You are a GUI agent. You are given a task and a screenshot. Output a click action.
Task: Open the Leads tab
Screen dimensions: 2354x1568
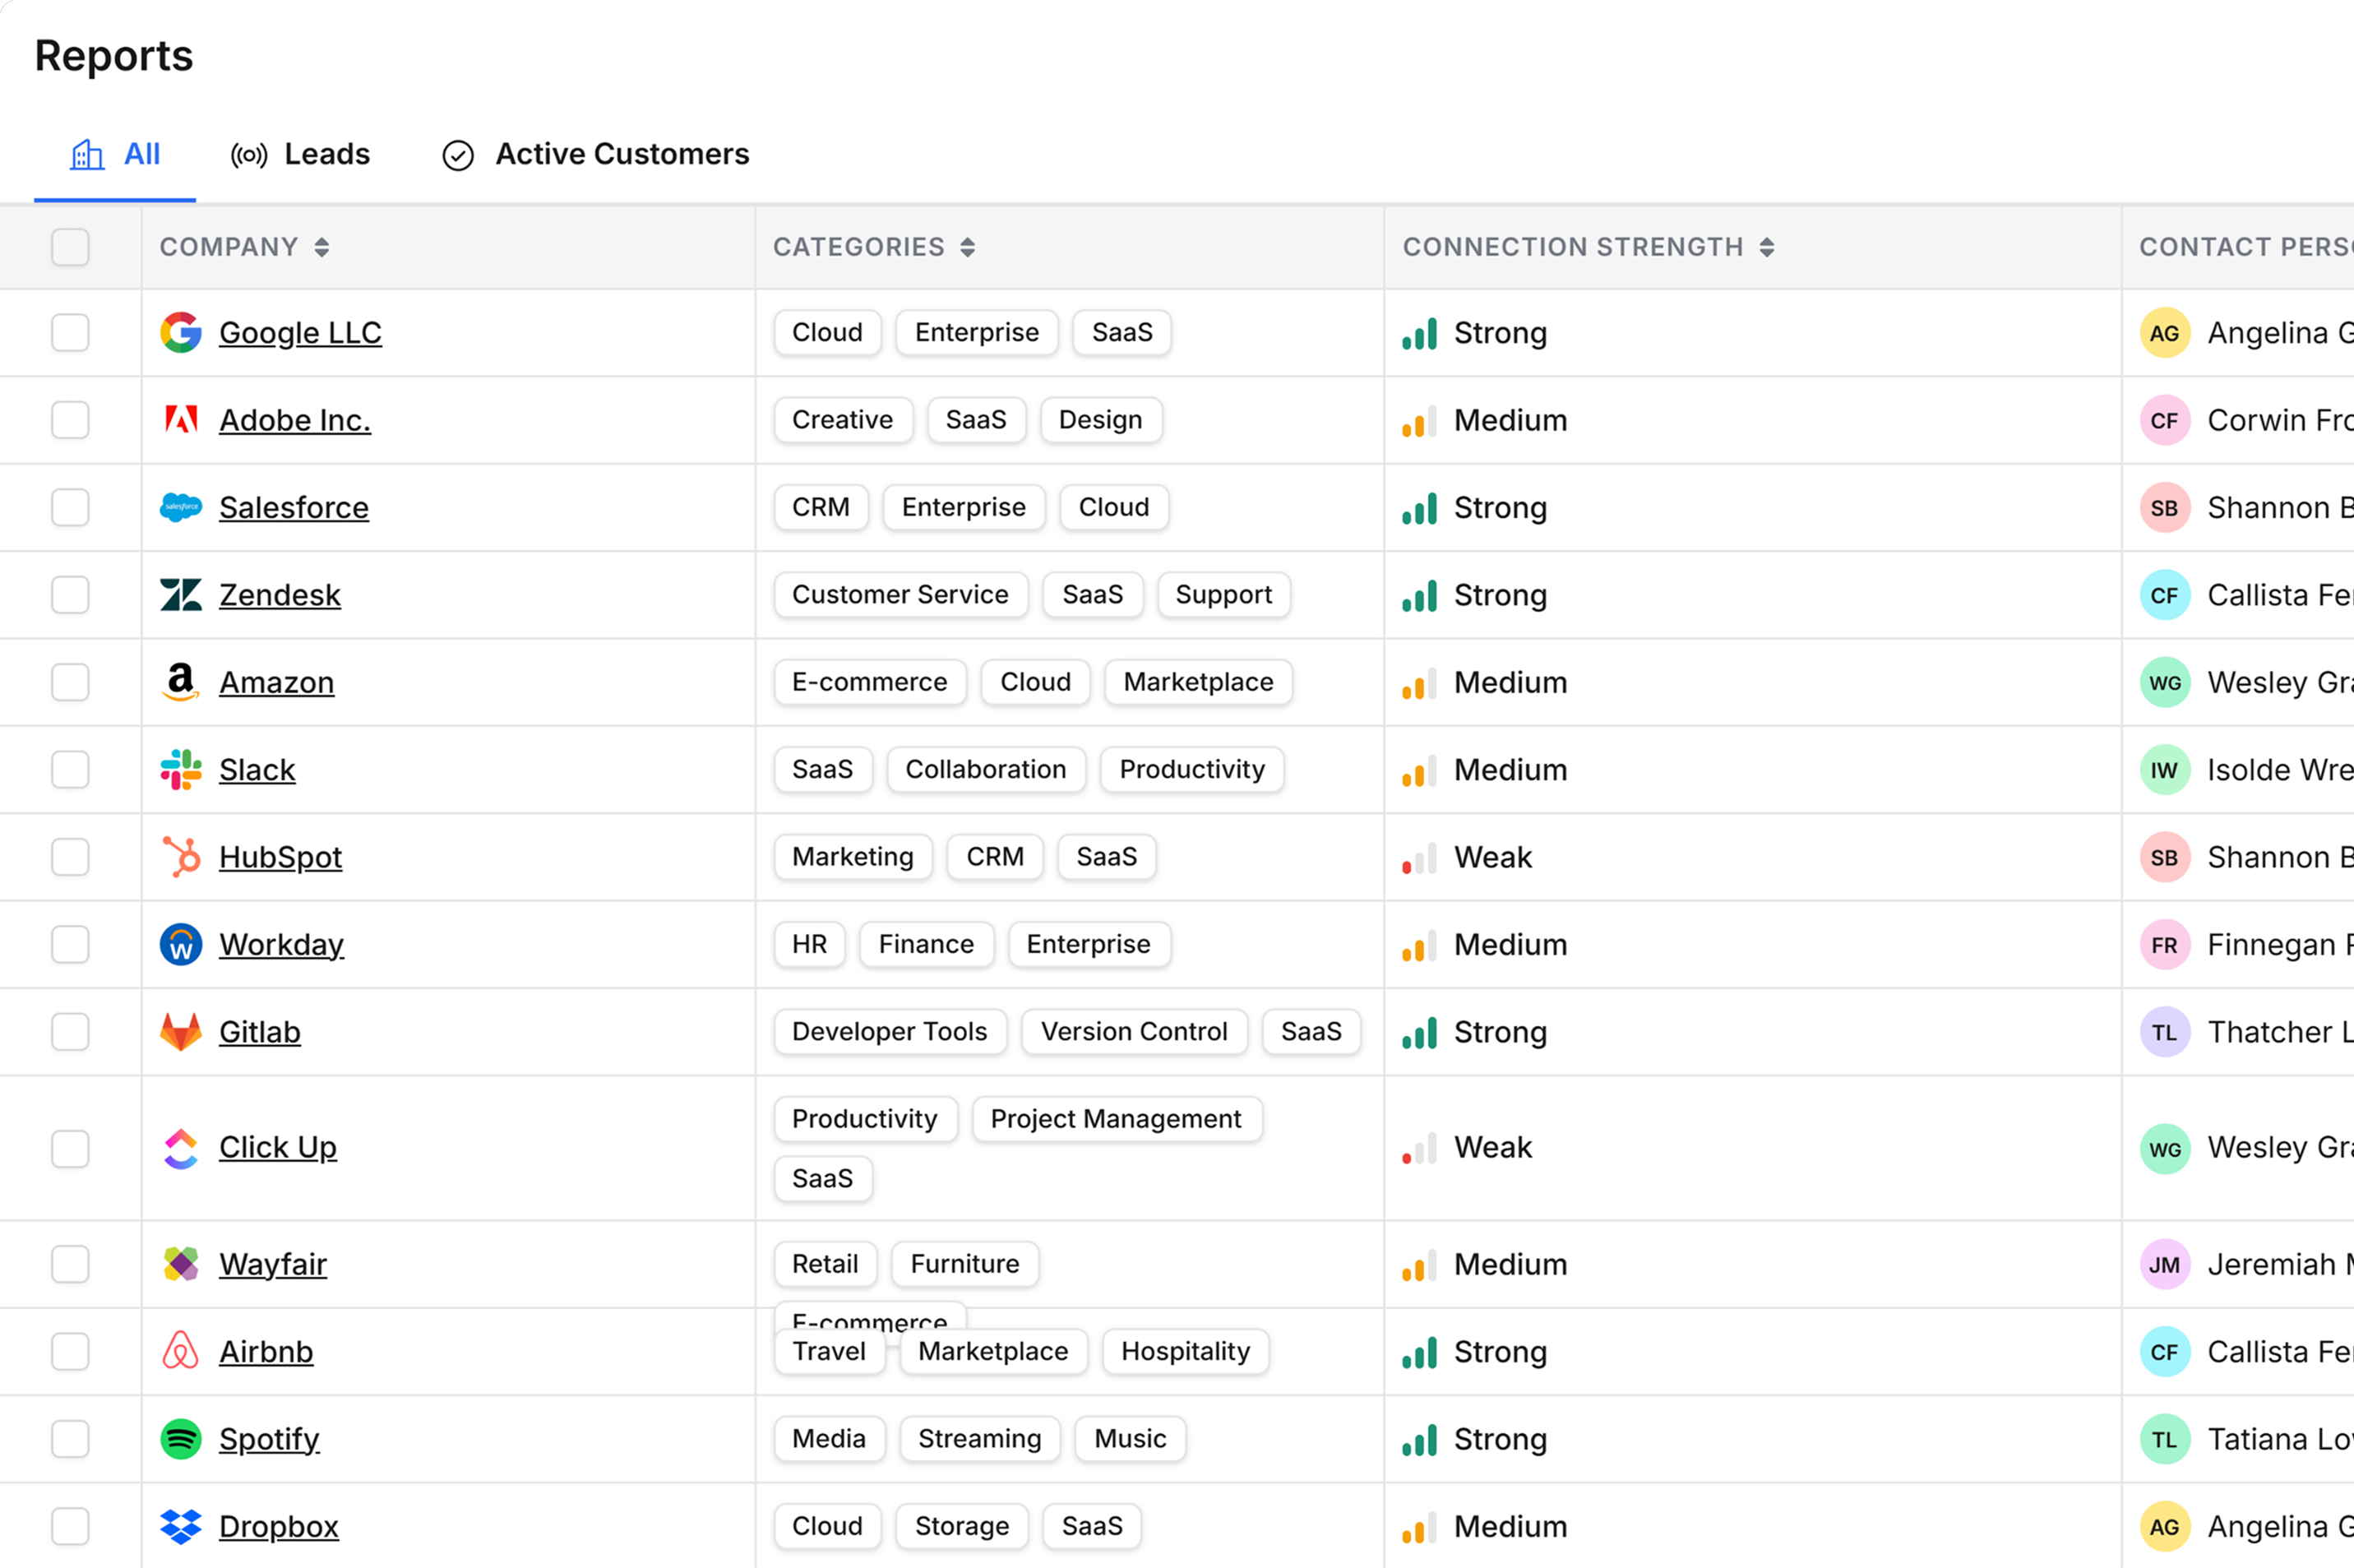[300, 154]
